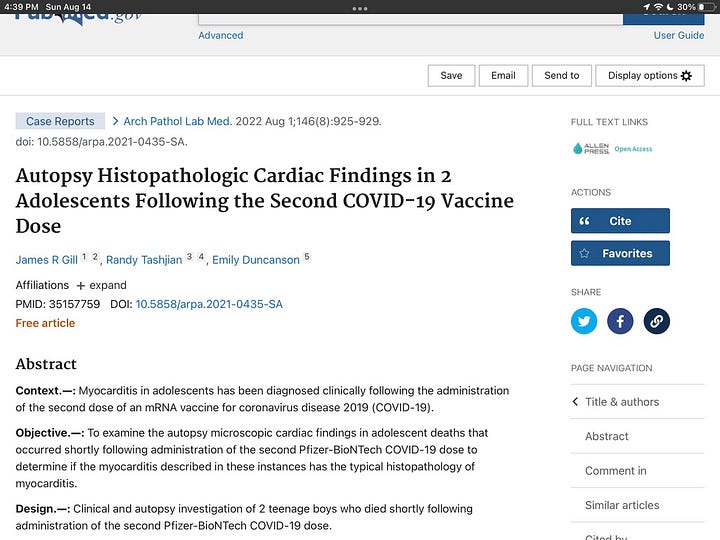The image size is (720, 540).
Task: Click the blue Search button
Action: [x=664, y=19]
